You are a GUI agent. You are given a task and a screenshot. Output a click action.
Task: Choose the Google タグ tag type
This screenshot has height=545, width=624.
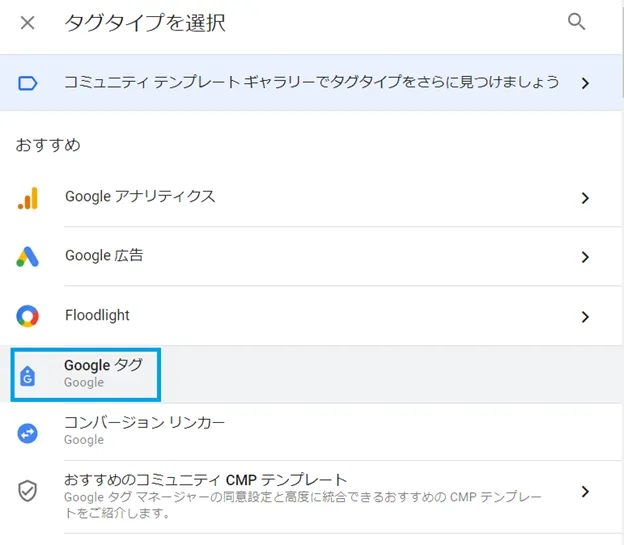(311, 374)
